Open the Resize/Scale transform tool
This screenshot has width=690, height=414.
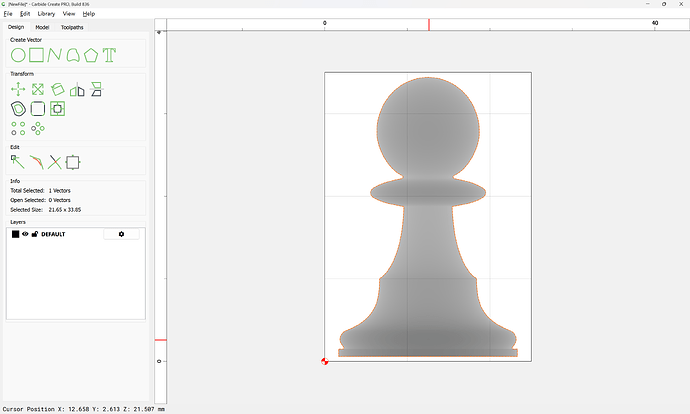pos(38,90)
